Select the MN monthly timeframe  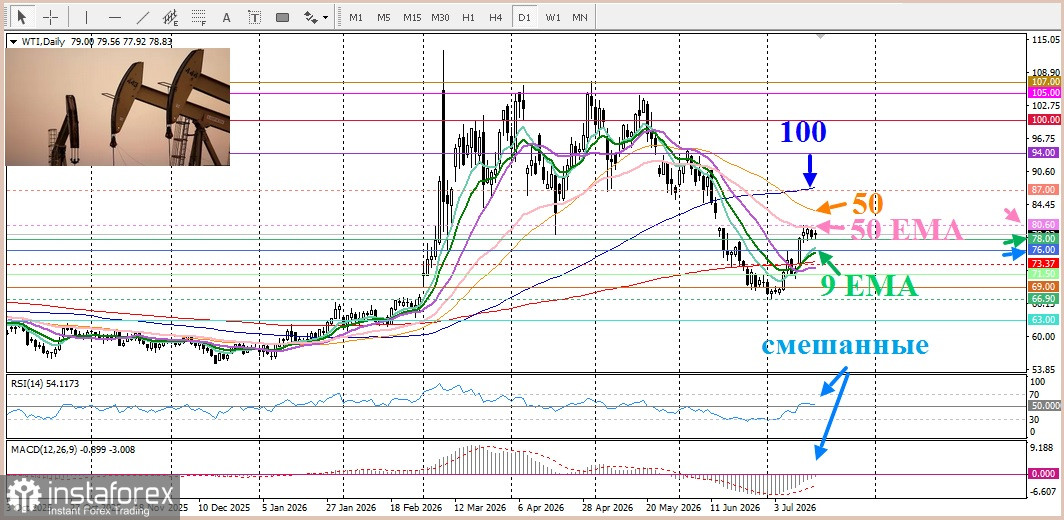580,16
